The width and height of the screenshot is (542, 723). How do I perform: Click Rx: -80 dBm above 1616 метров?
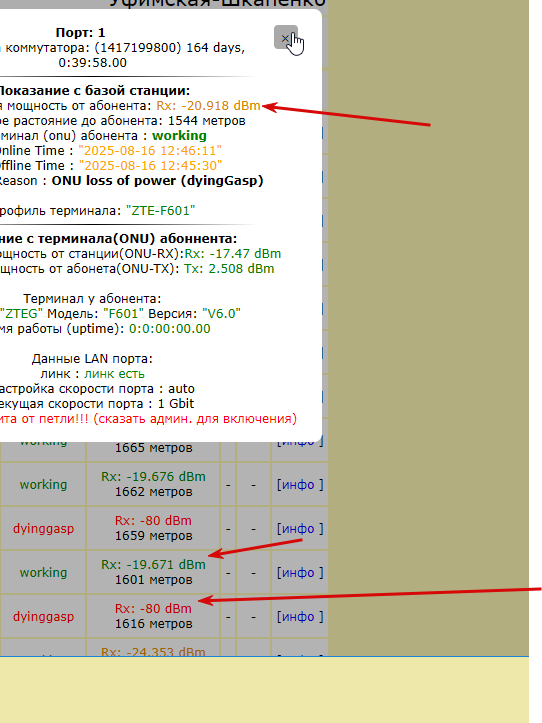click(153, 609)
